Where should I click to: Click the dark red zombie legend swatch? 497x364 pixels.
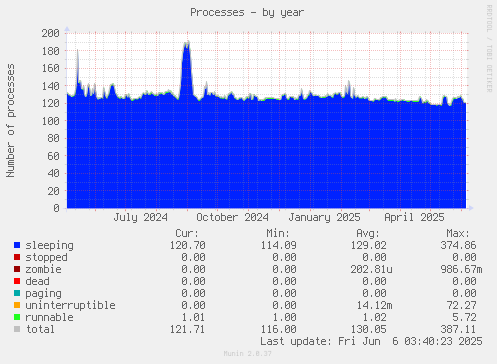pos(17,269)
